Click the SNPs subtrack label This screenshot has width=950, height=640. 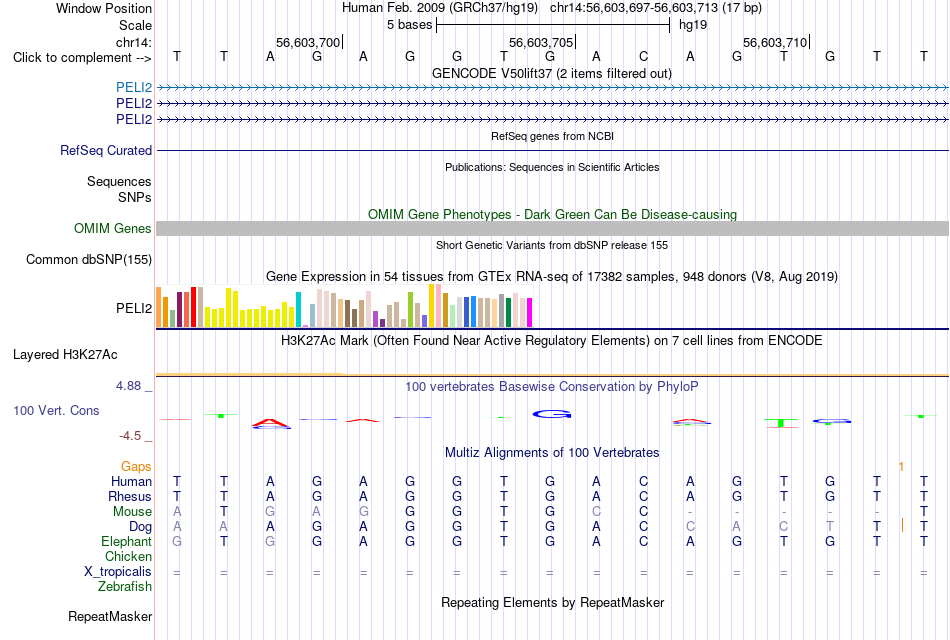(x=135, y=197)
